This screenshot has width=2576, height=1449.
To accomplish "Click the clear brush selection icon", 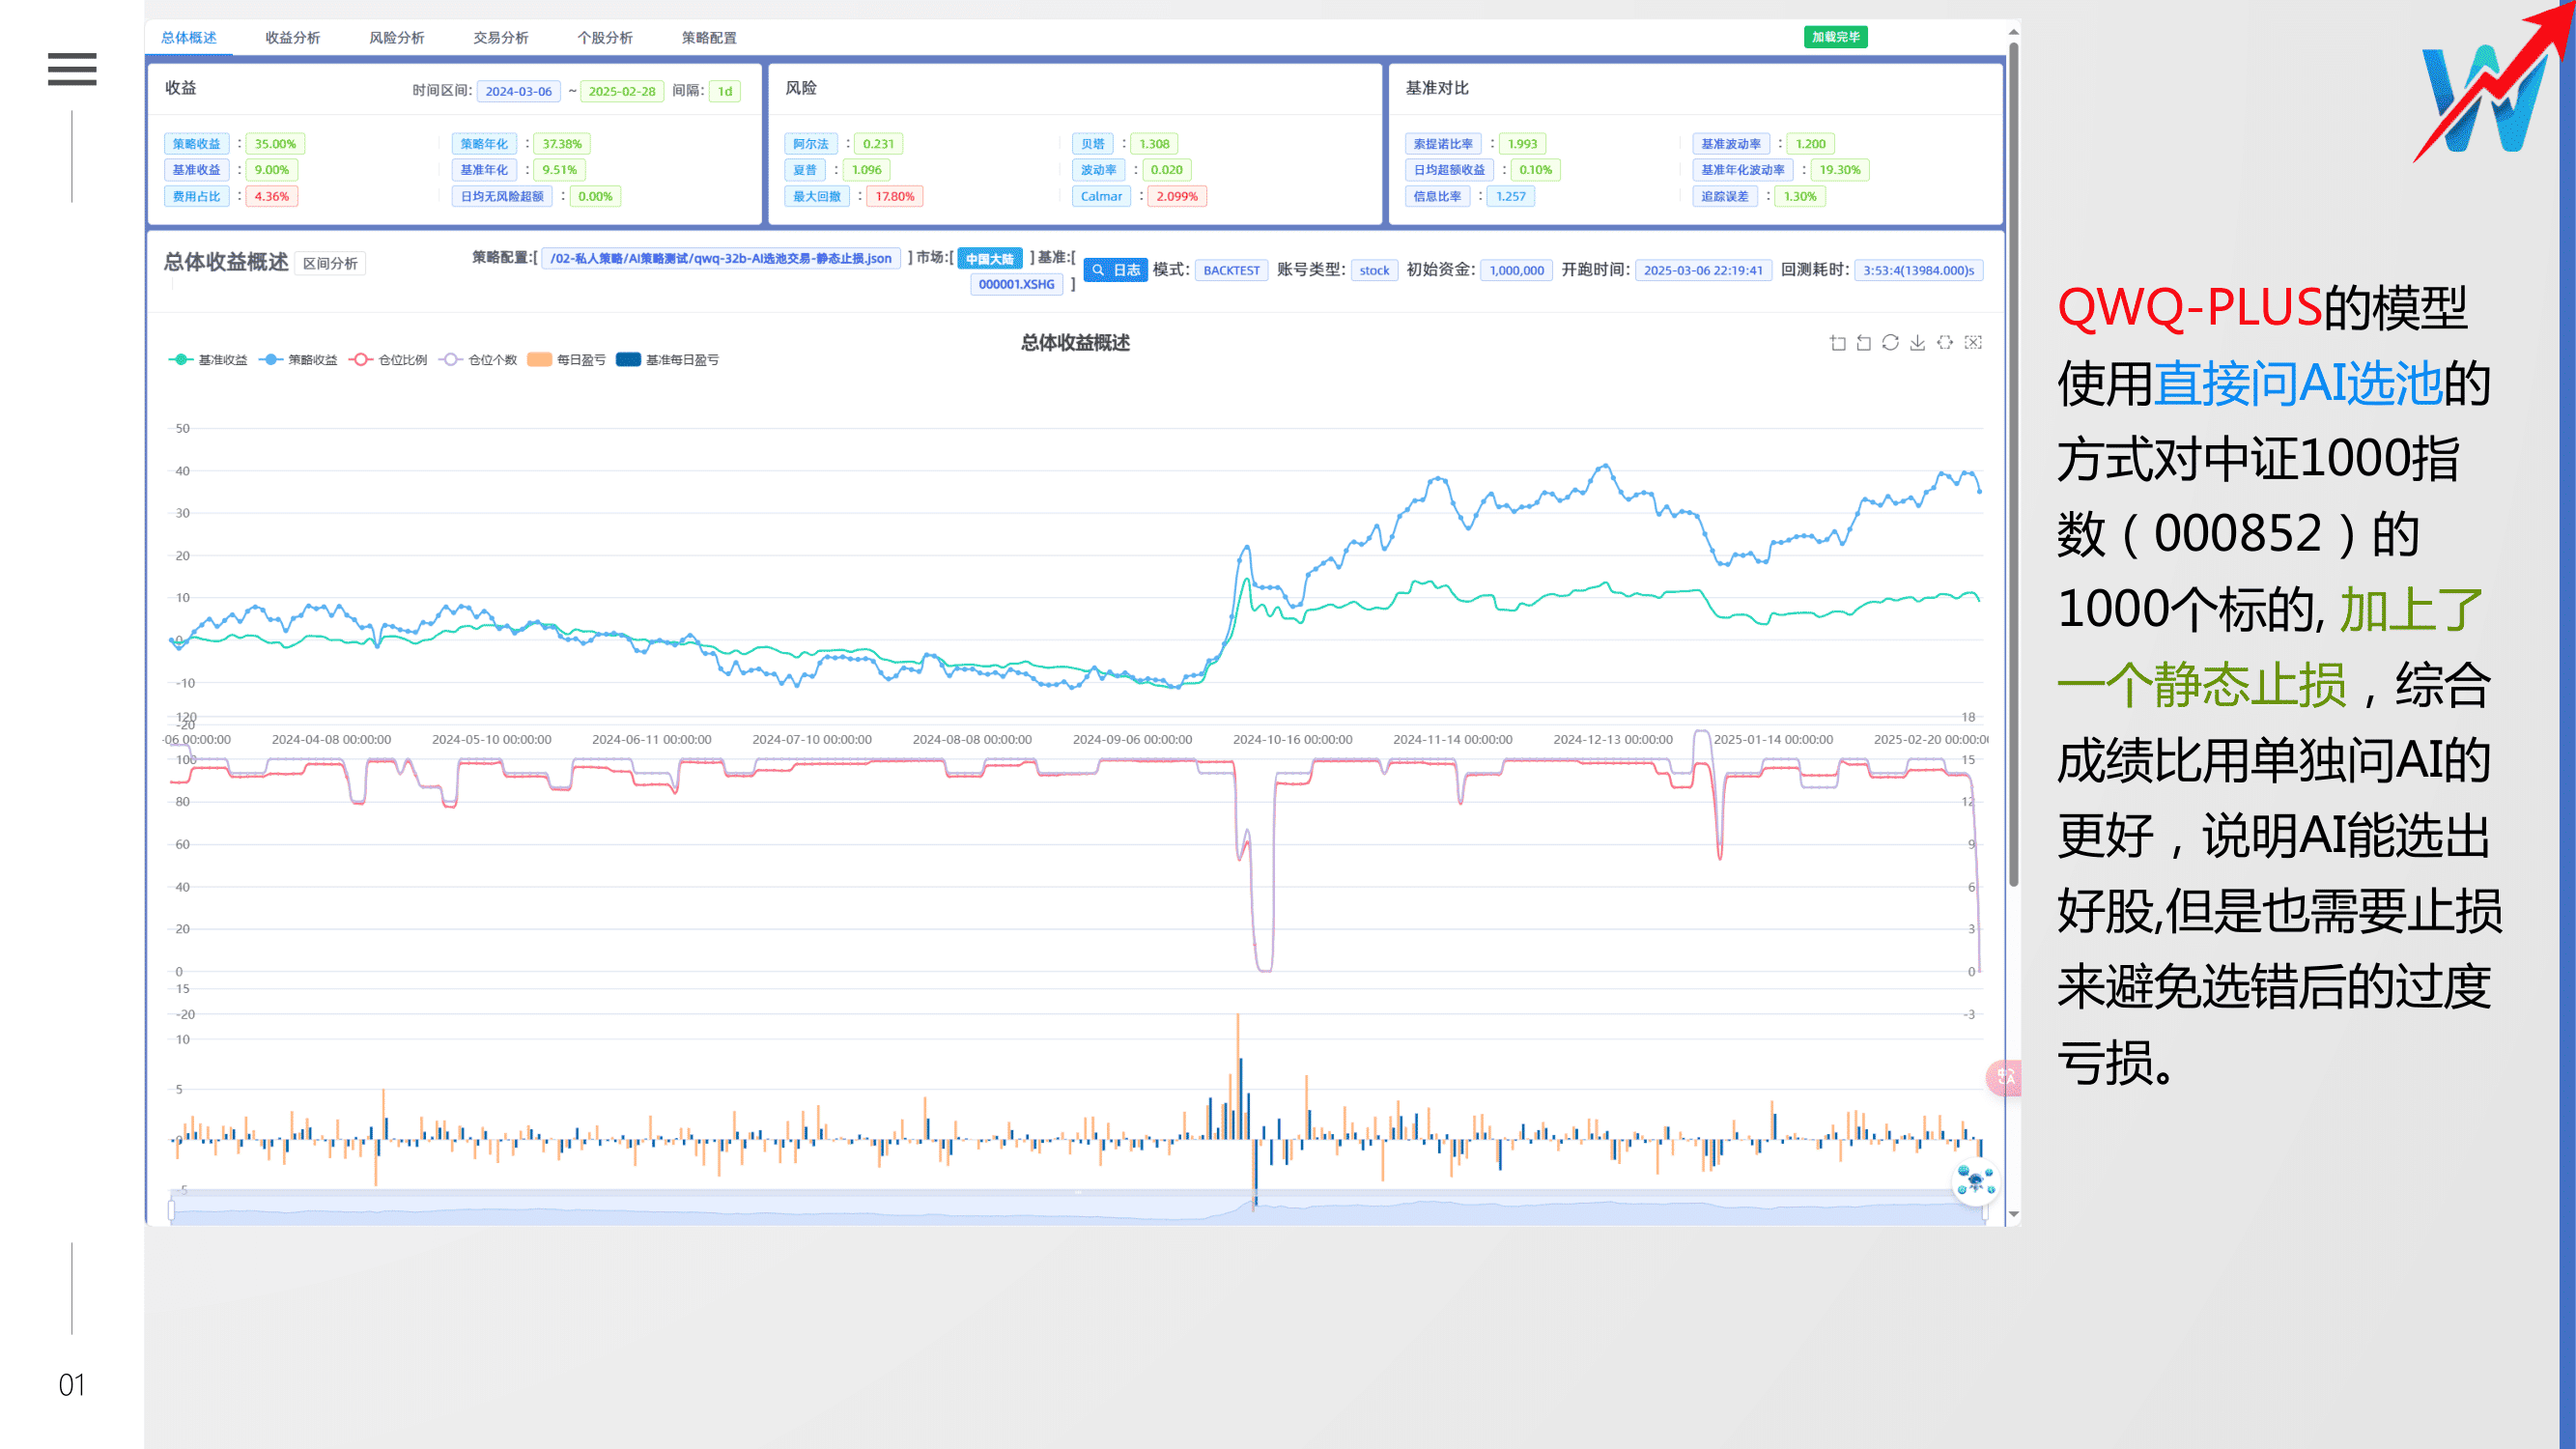I will 1973,343.
